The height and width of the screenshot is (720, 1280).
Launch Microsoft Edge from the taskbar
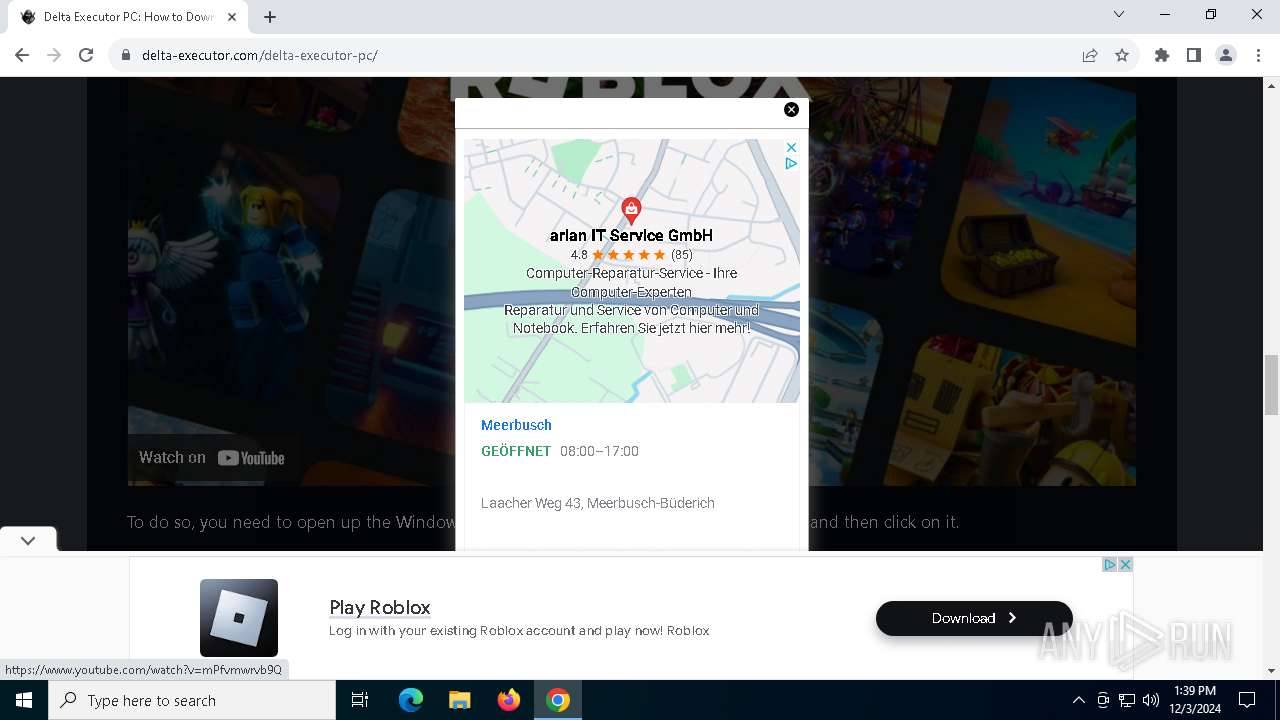[411, 700]
